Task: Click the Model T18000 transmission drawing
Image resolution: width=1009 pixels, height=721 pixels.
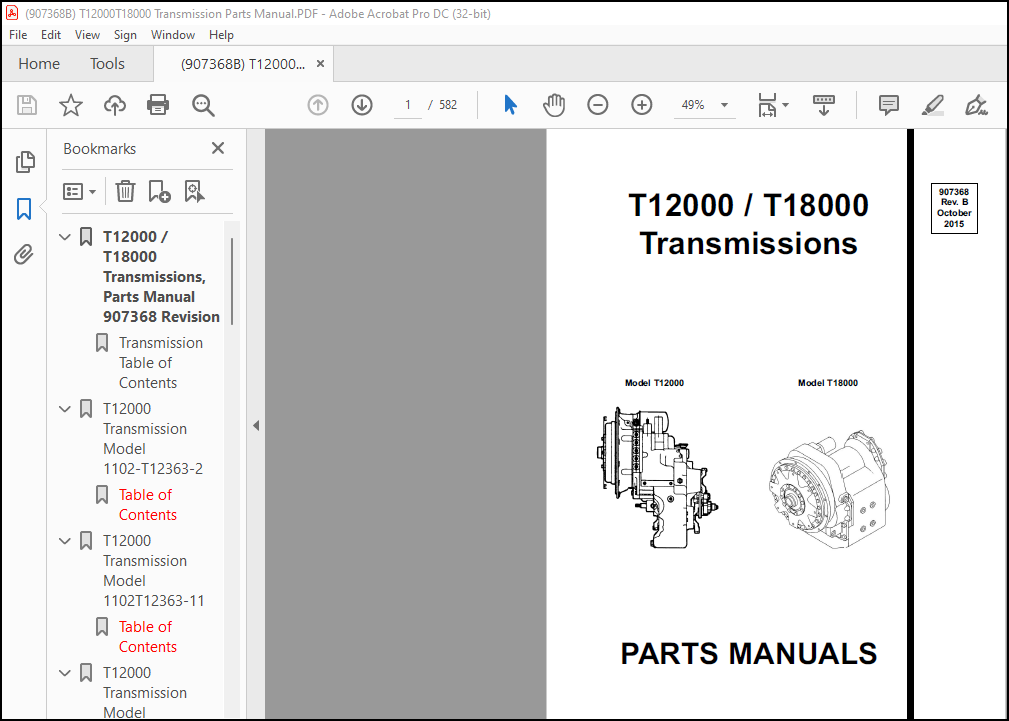Action: point(830,489)
